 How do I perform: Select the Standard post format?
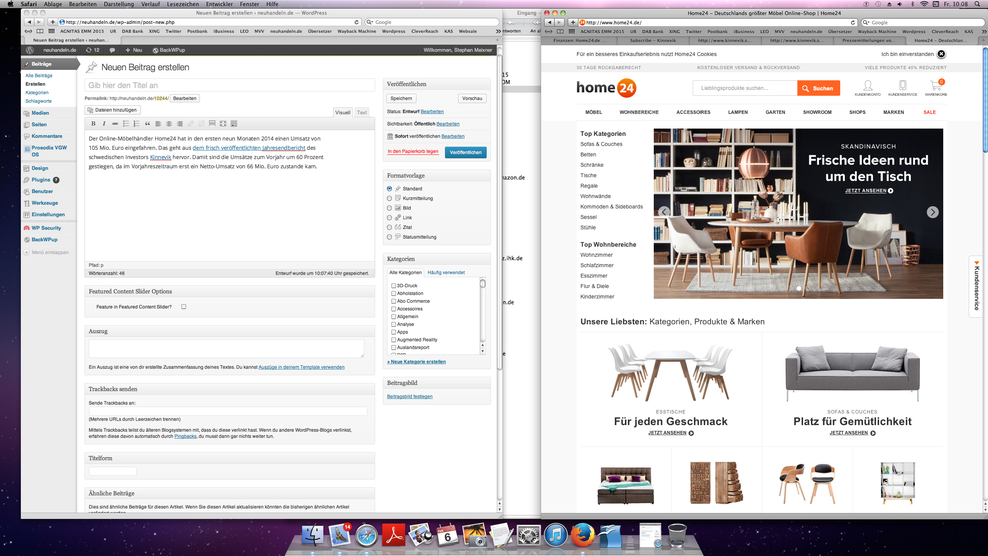[x=389, y=188]
